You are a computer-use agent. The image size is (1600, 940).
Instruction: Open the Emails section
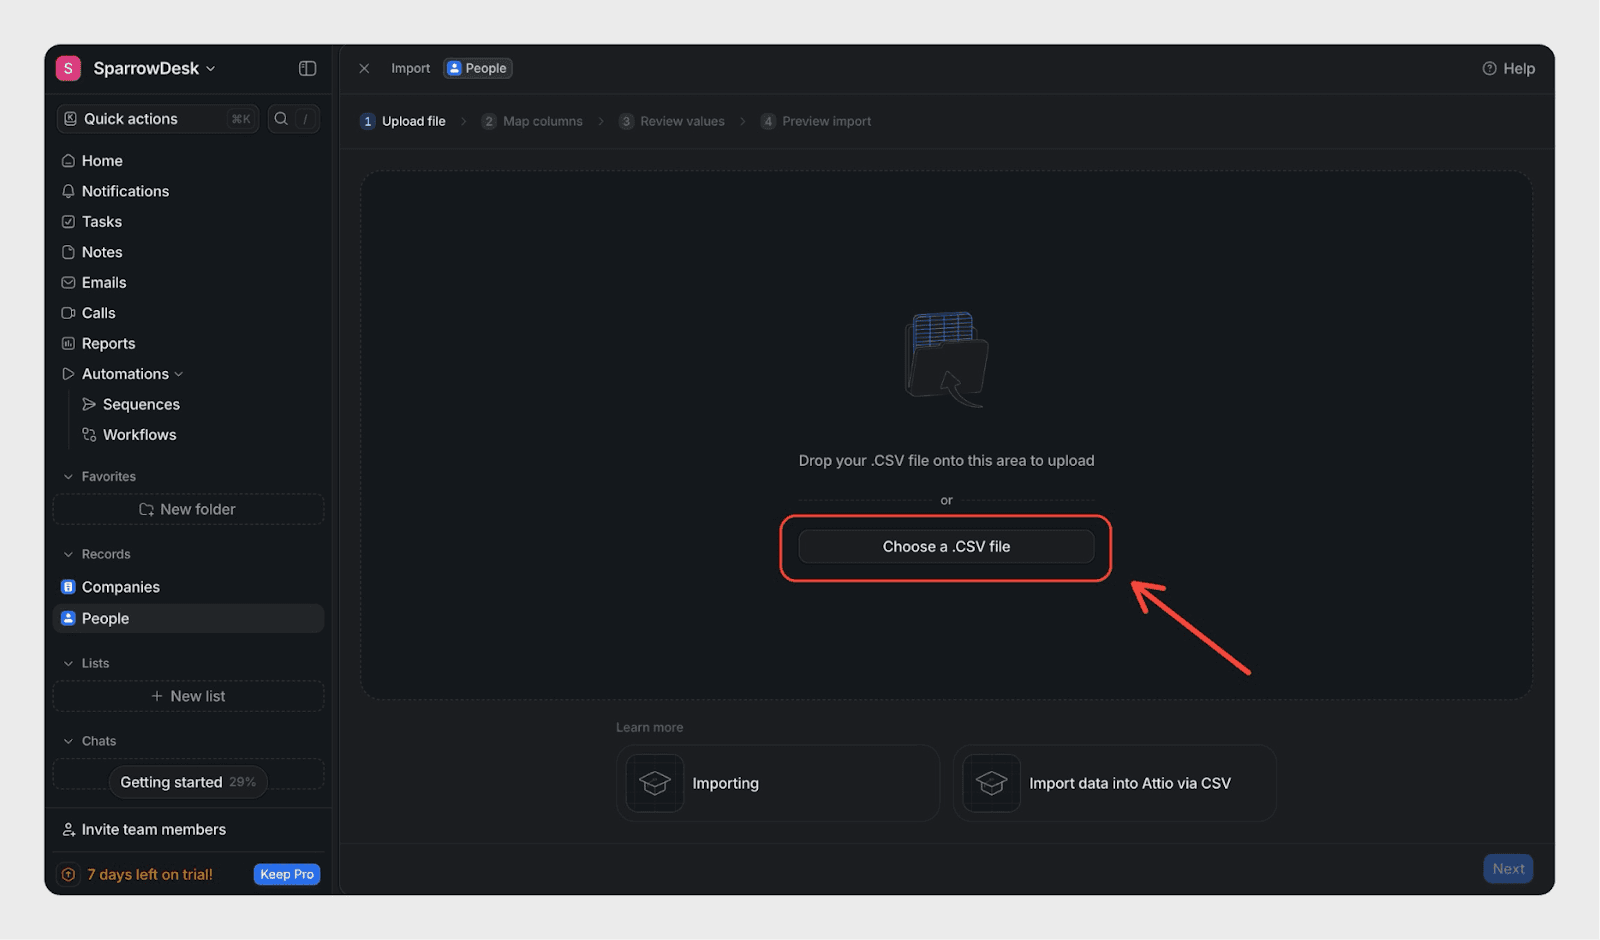(103, 283)
